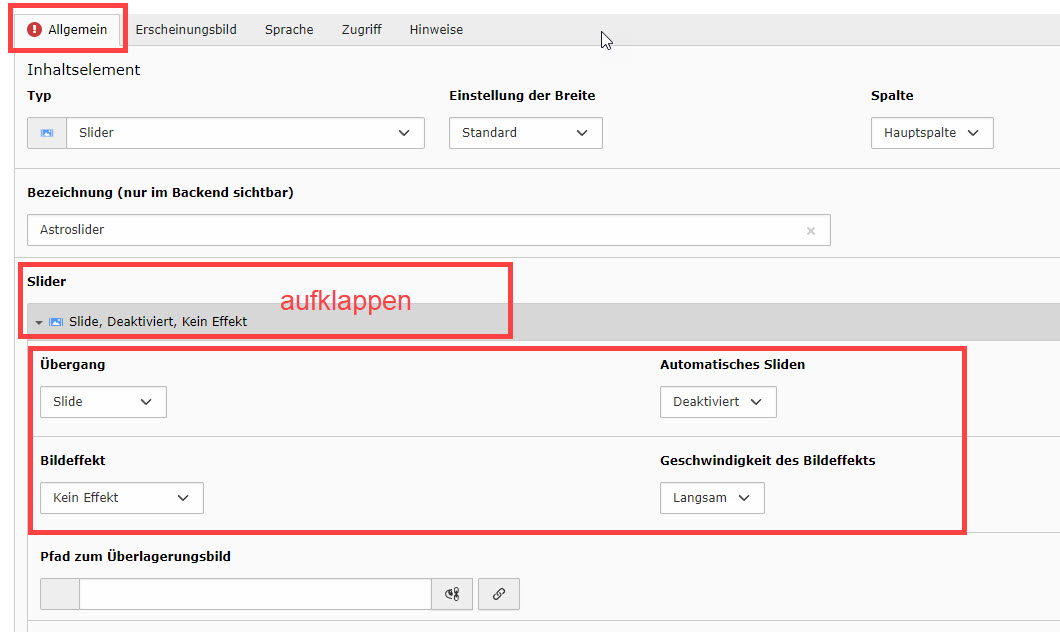Clear the Bezeichnung field with the x icon
This screenshot has height=632, width=1060.
point(810,231)
